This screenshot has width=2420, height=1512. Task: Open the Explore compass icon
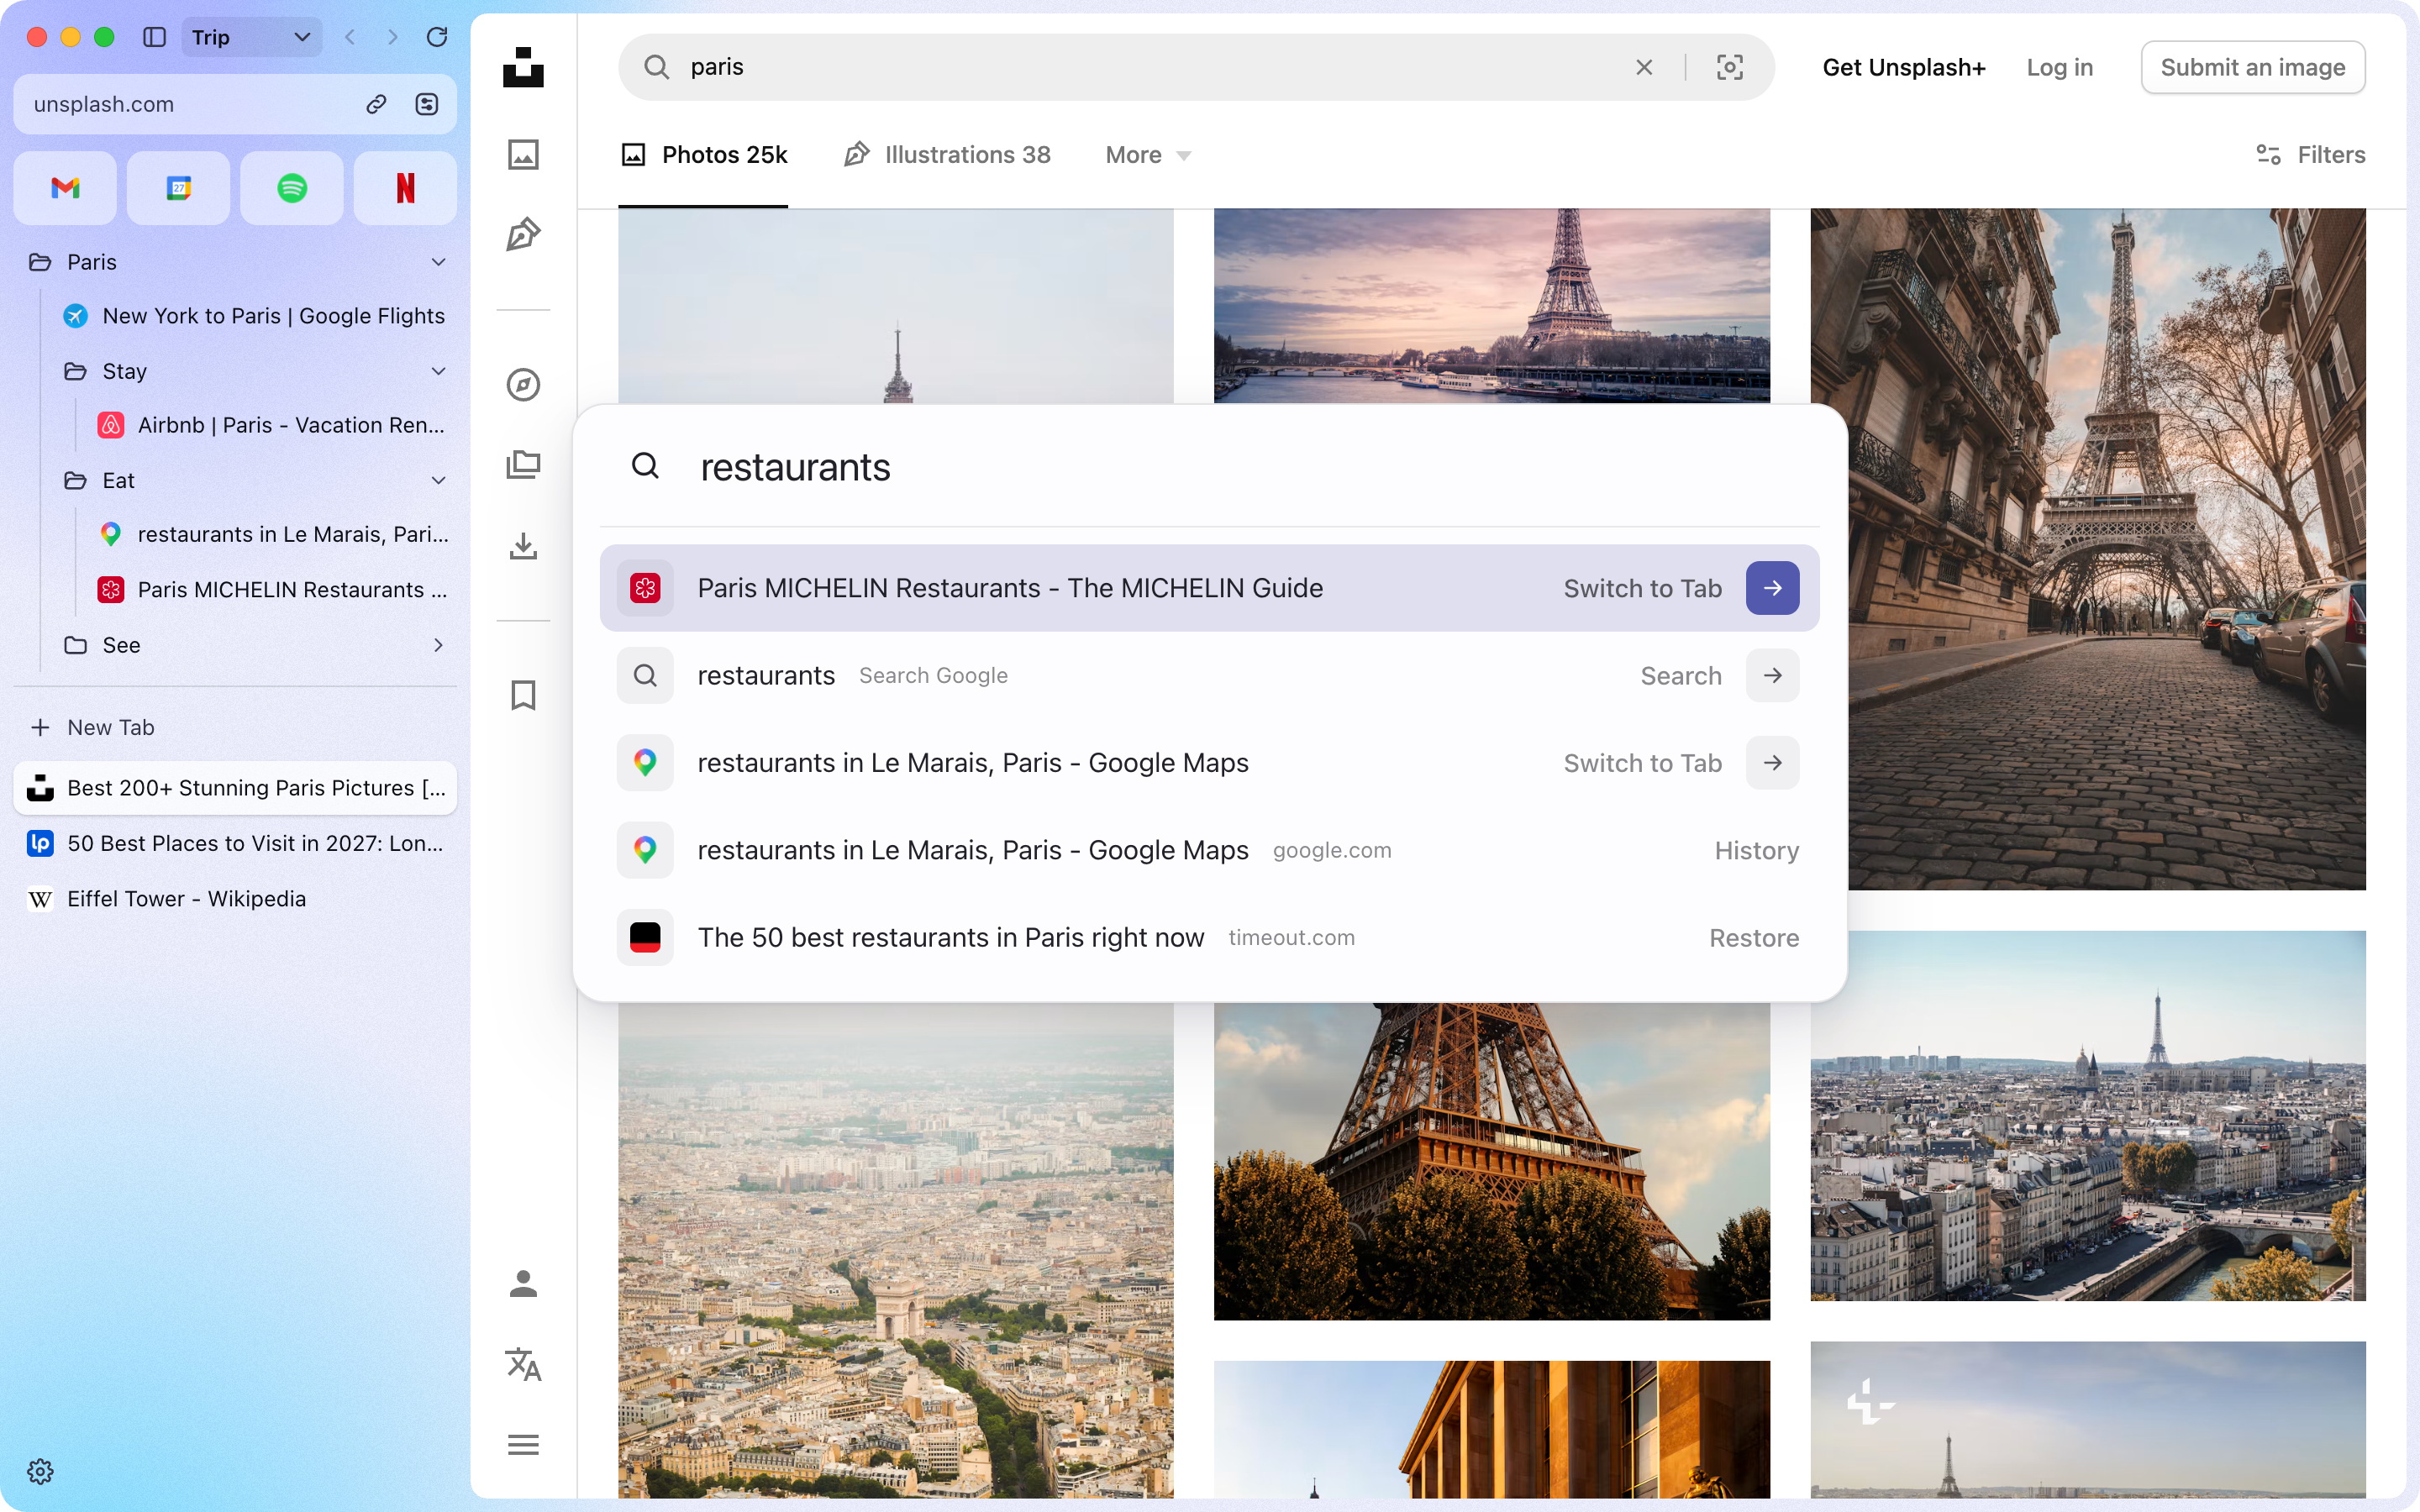pyautogui.click(x=523, y=385)
